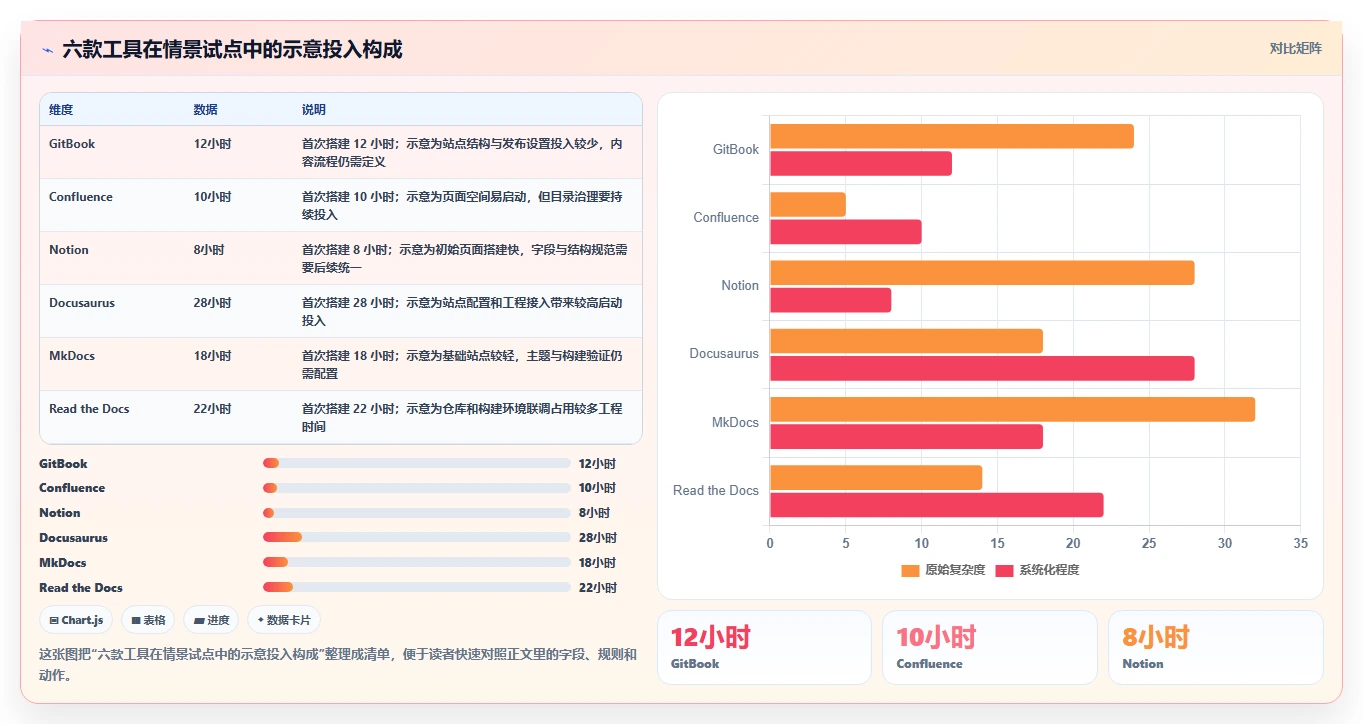Viewport: 1363px width, 724px height.
Task: Click the orange Read the Docs chart bar
Action: click(876, 478)
